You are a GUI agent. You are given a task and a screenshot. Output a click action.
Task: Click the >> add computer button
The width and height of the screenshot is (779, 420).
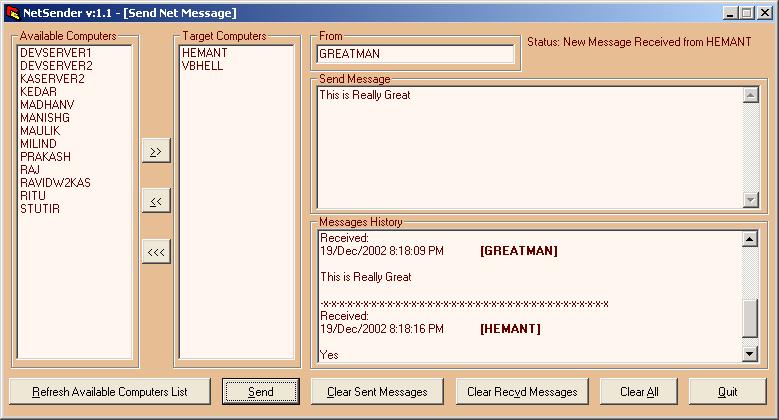(x=155, y=151)
